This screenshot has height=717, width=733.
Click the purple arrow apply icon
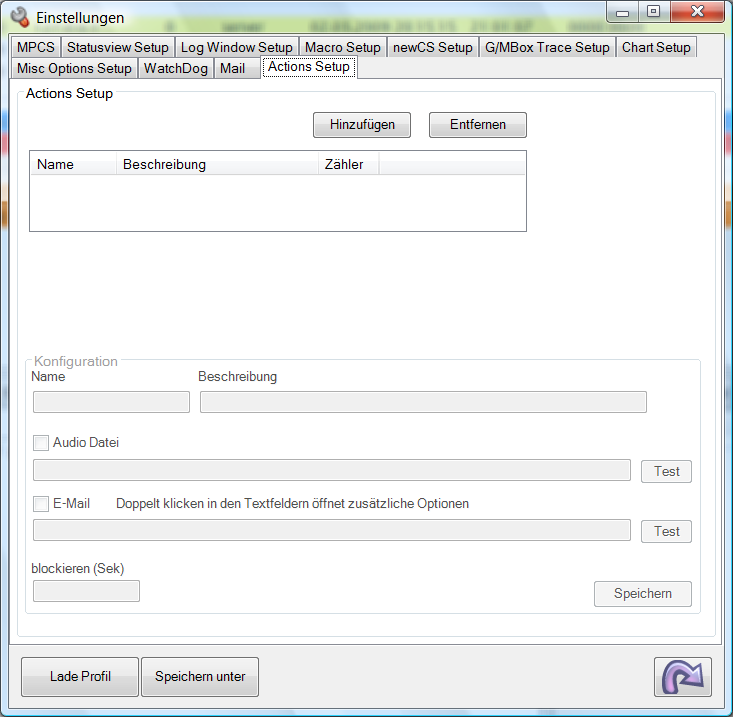pyautogui.click(x=683, y=677)
